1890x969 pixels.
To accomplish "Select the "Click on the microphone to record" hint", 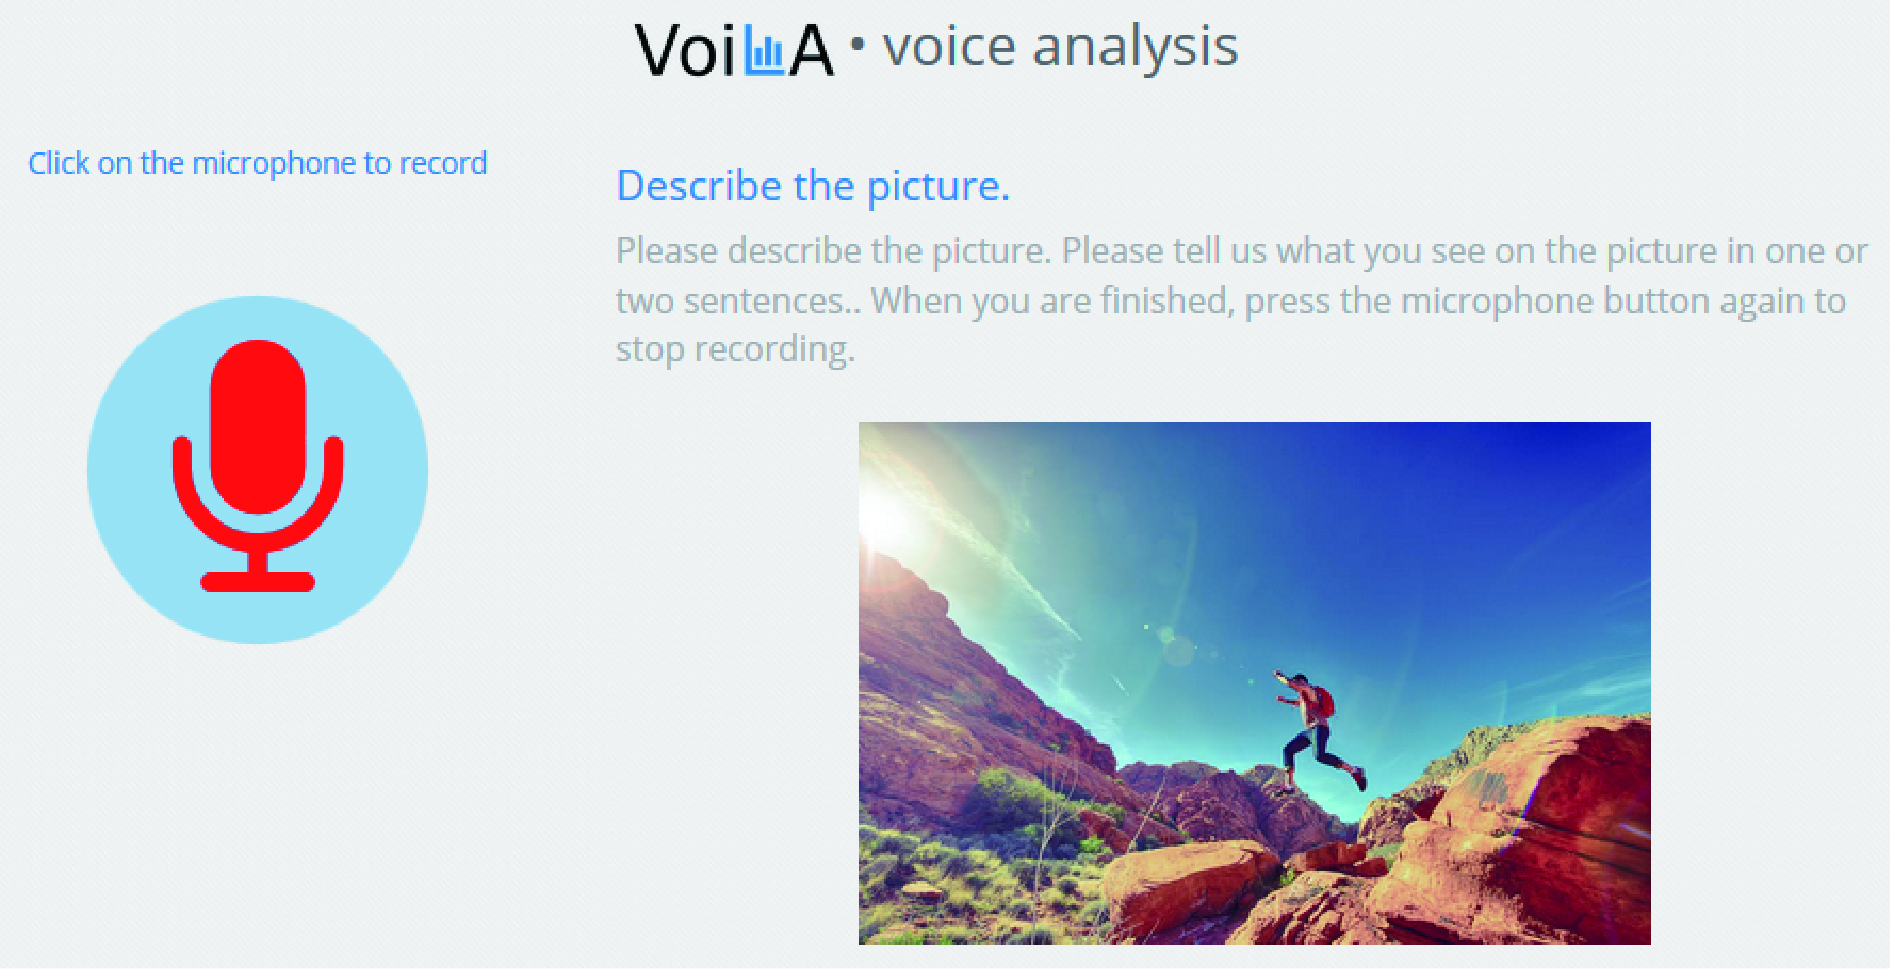I will click(258, 163).
